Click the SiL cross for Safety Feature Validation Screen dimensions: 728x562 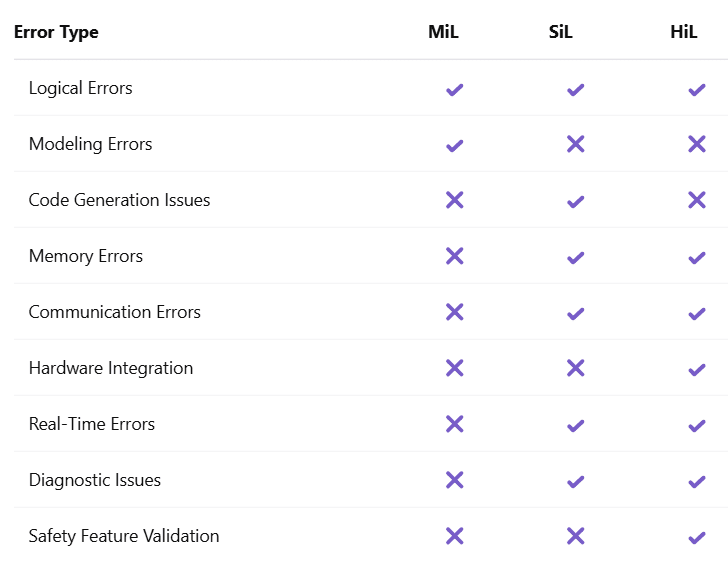[x=575, y=536]
